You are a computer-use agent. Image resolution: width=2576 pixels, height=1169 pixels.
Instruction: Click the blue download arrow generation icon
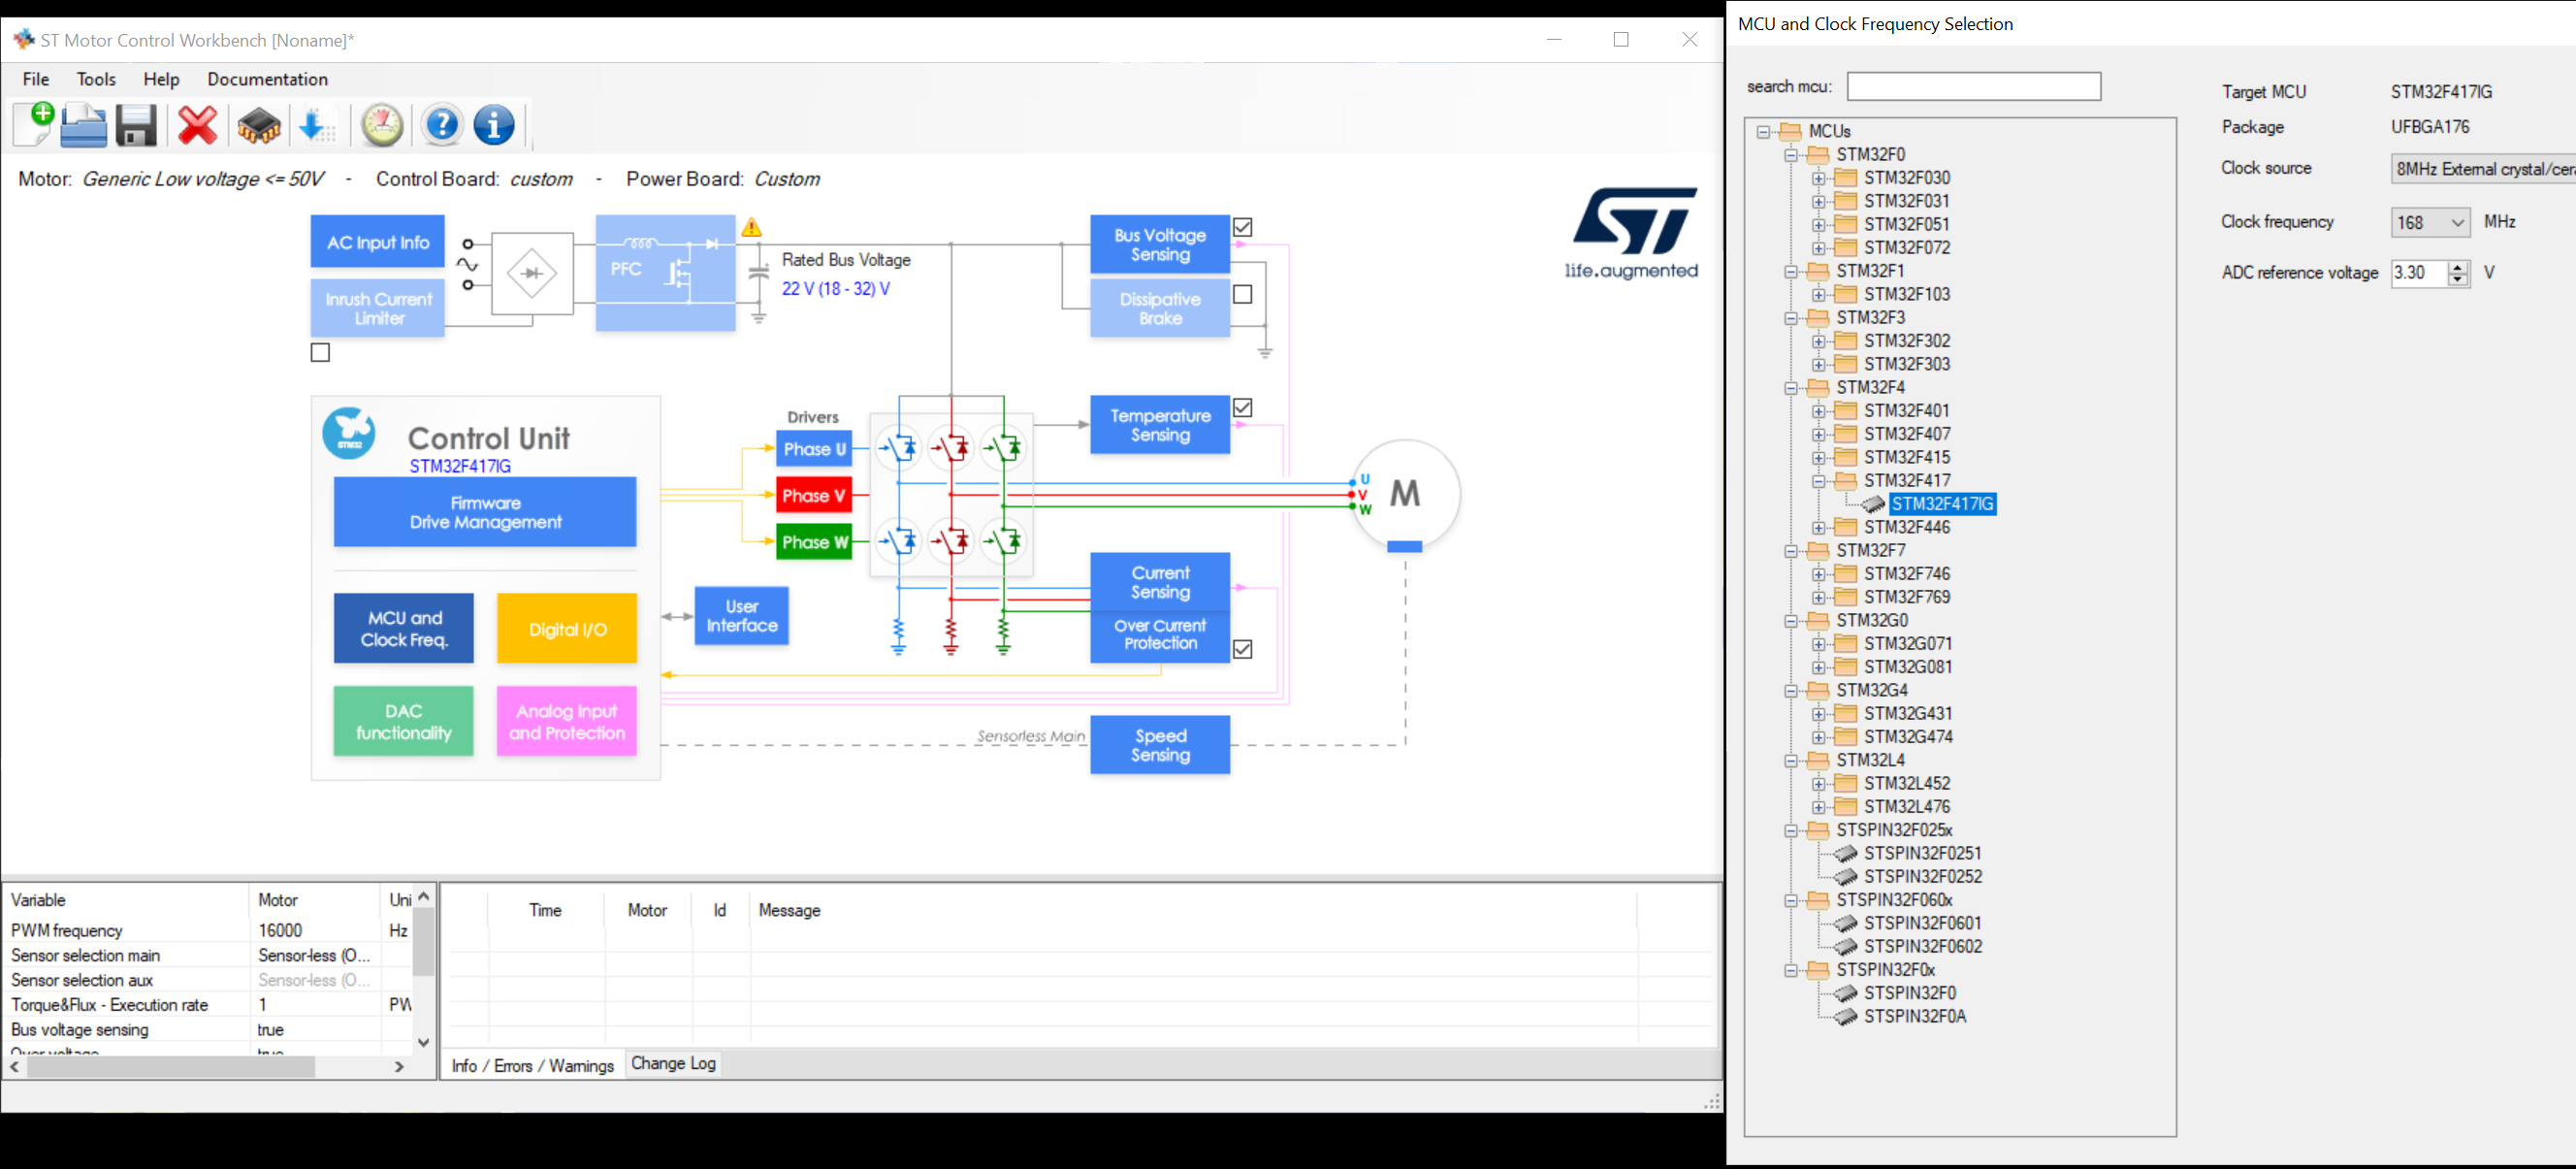(x=316, y=126)
